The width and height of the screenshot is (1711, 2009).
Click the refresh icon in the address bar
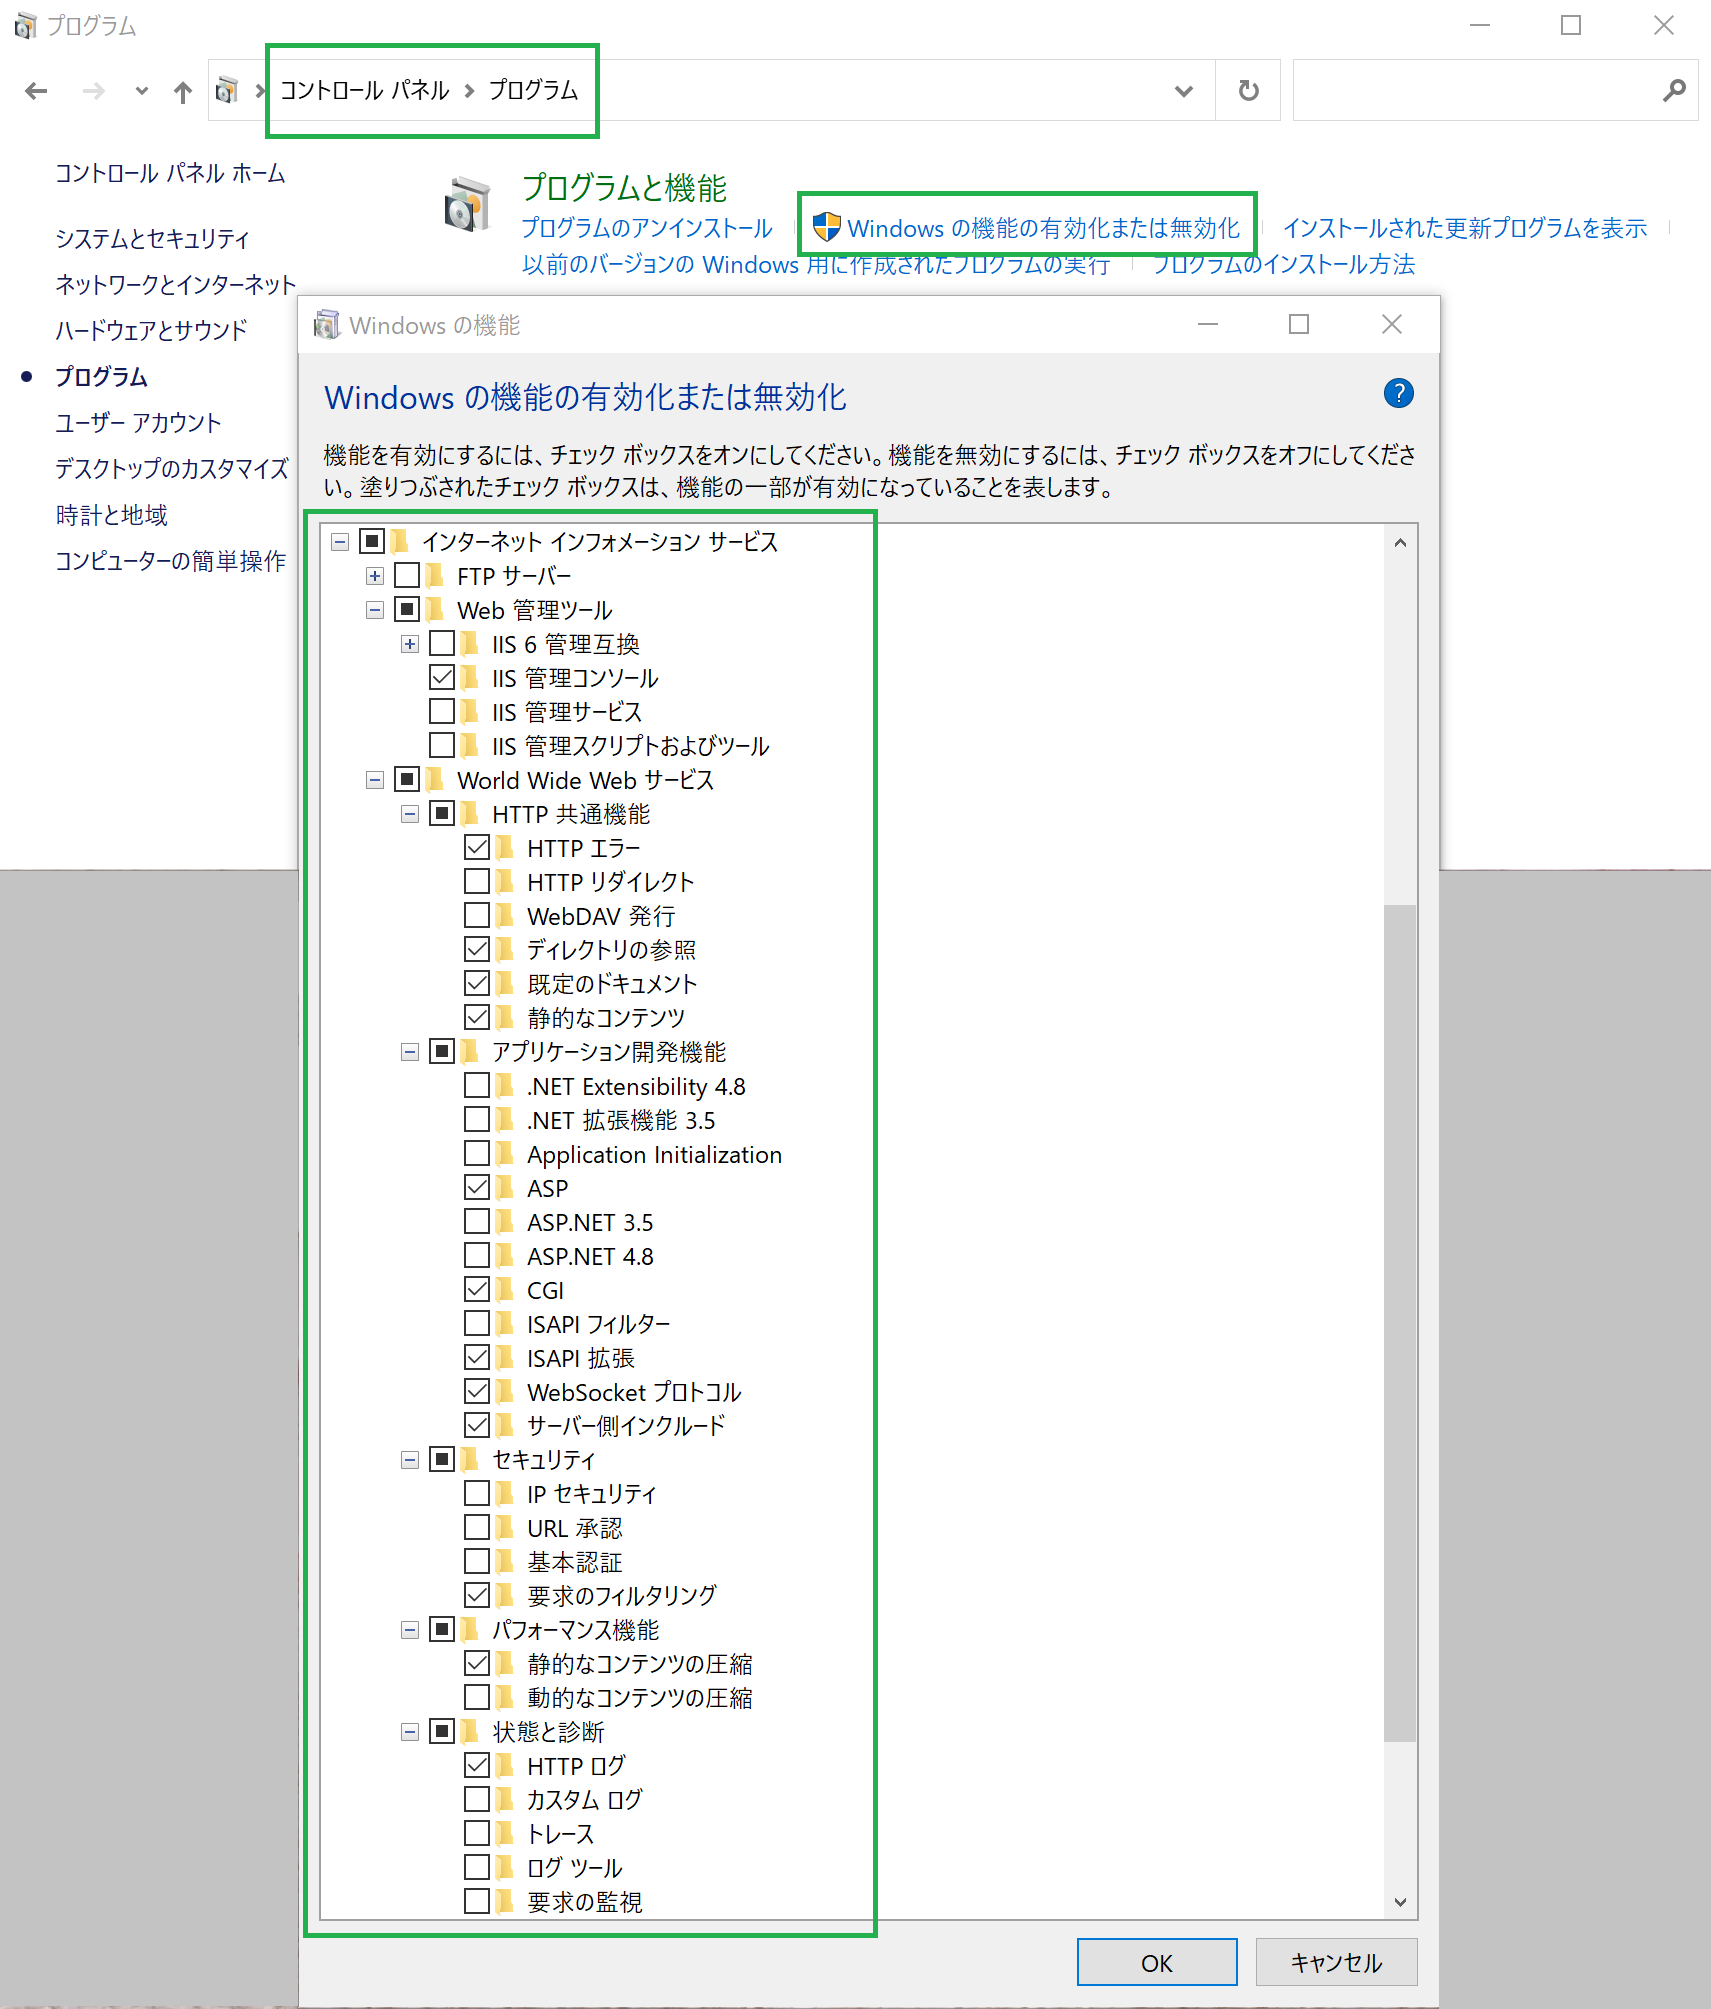pos(1247,90)
